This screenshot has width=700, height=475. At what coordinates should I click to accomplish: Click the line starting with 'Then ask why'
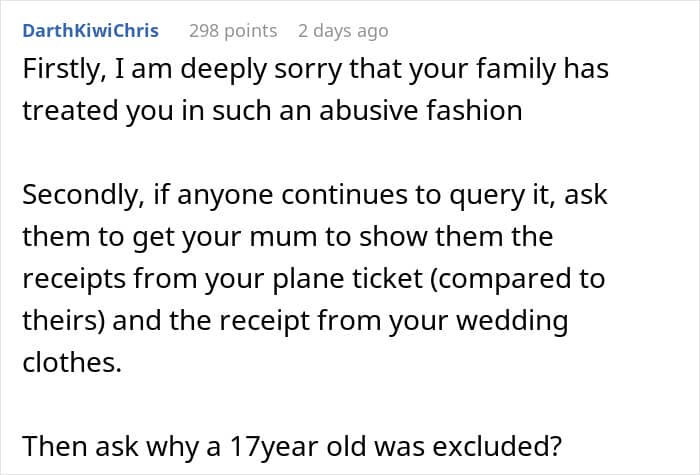coord(292,446)
